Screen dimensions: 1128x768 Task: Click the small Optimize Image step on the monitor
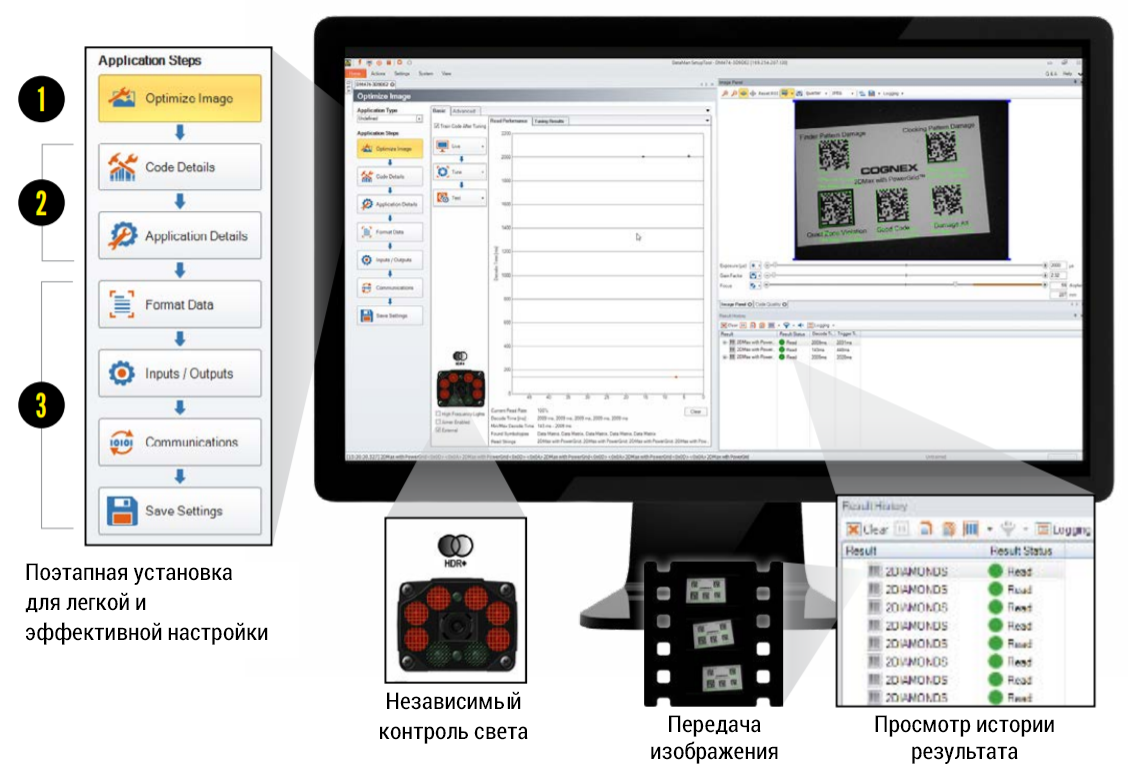390,148
